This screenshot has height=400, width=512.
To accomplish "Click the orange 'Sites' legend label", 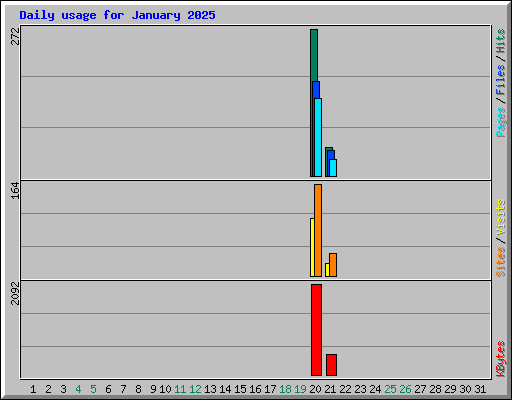I will [500, 262].
